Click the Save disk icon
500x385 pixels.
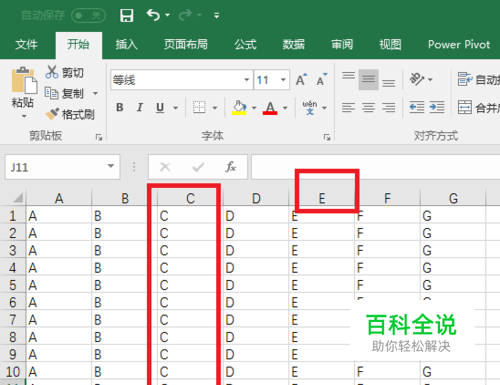point(127,15)
